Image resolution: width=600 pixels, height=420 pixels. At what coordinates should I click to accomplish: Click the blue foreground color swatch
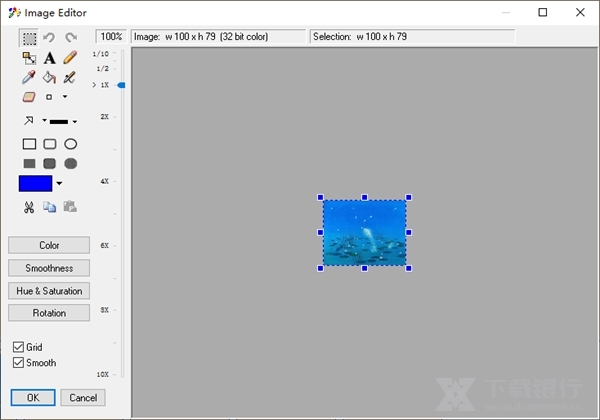click(35, 184)
